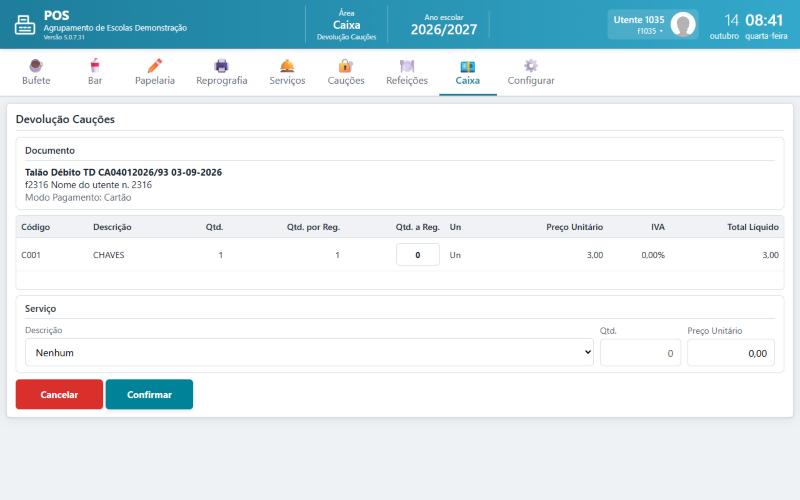Image resolution: width=800 pixels, height=500 pixels.
Task: Click the C001 code cell
Action: point(31,255)
